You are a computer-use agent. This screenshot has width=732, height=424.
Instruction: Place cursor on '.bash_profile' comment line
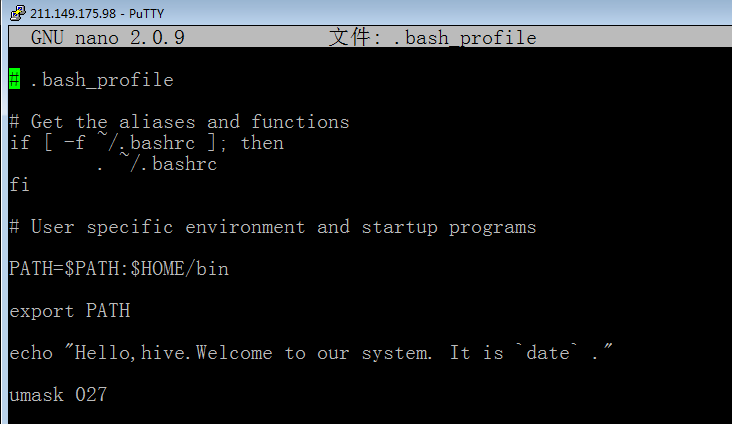(x=92, y=80)
